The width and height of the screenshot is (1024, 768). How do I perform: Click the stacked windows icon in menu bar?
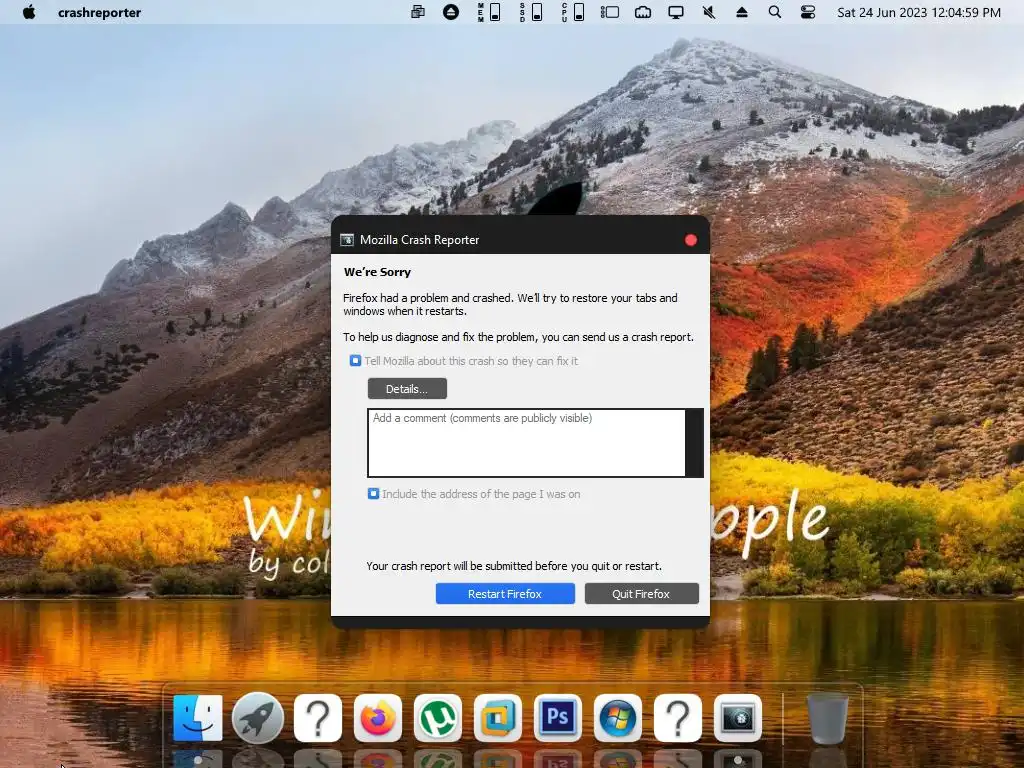coord(418,12)
